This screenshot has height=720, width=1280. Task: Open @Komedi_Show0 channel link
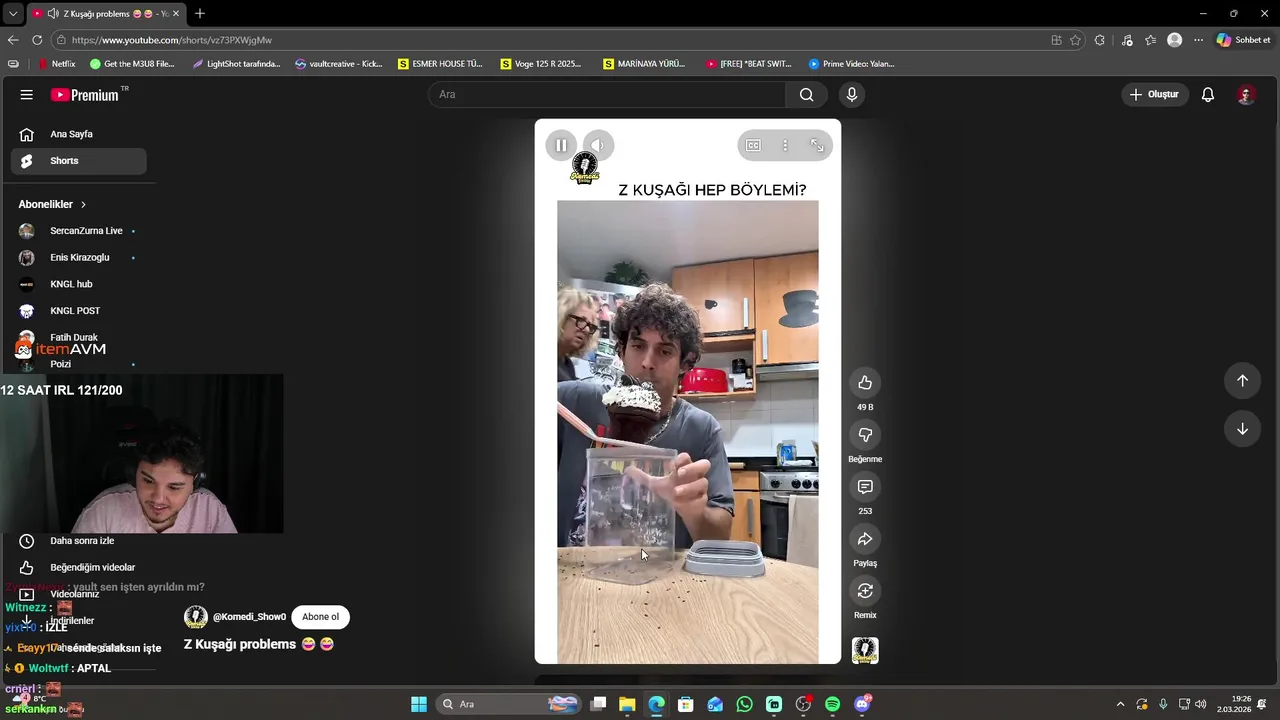click(x=249, y=617)
